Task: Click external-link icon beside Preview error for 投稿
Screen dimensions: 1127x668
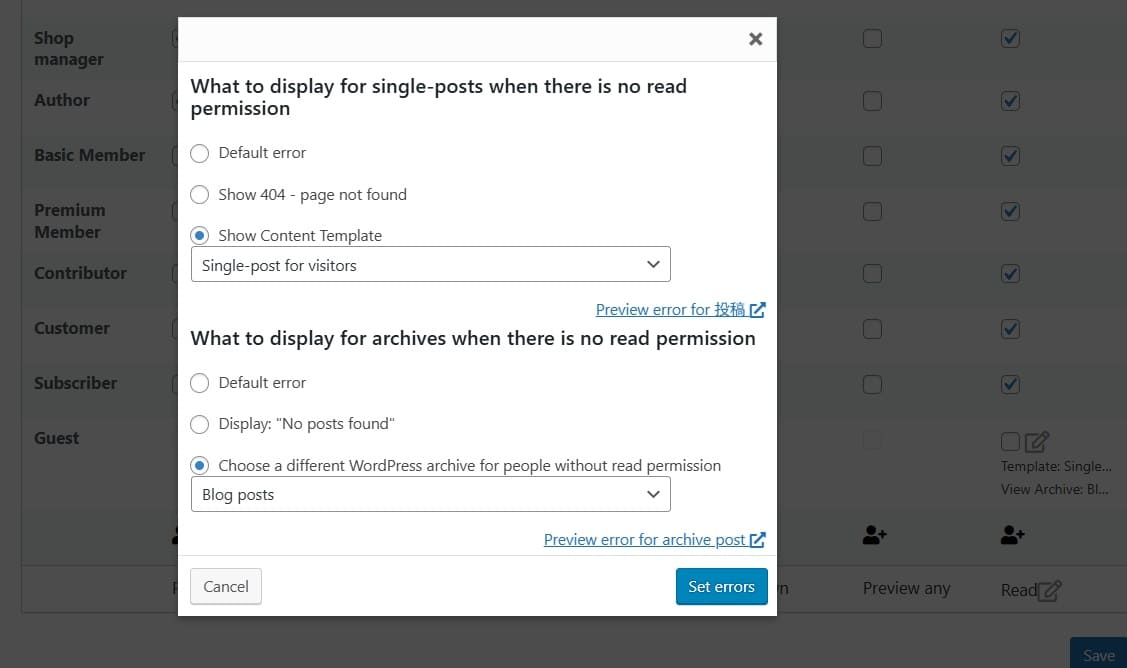Action: 757,310
